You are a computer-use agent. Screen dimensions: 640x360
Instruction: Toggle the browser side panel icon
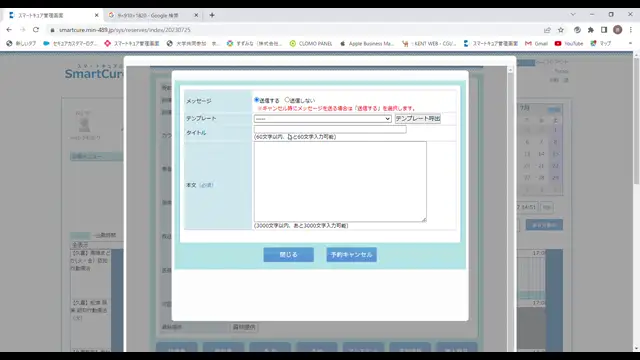[604, 30]
